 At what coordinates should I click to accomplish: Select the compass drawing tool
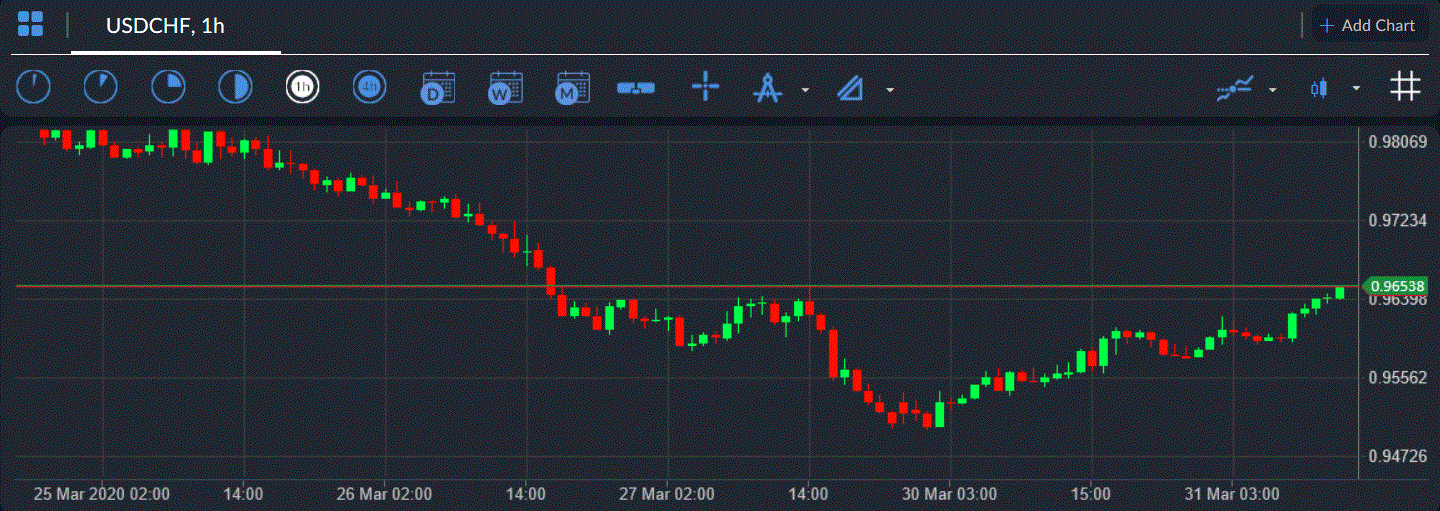click(767, 88)
